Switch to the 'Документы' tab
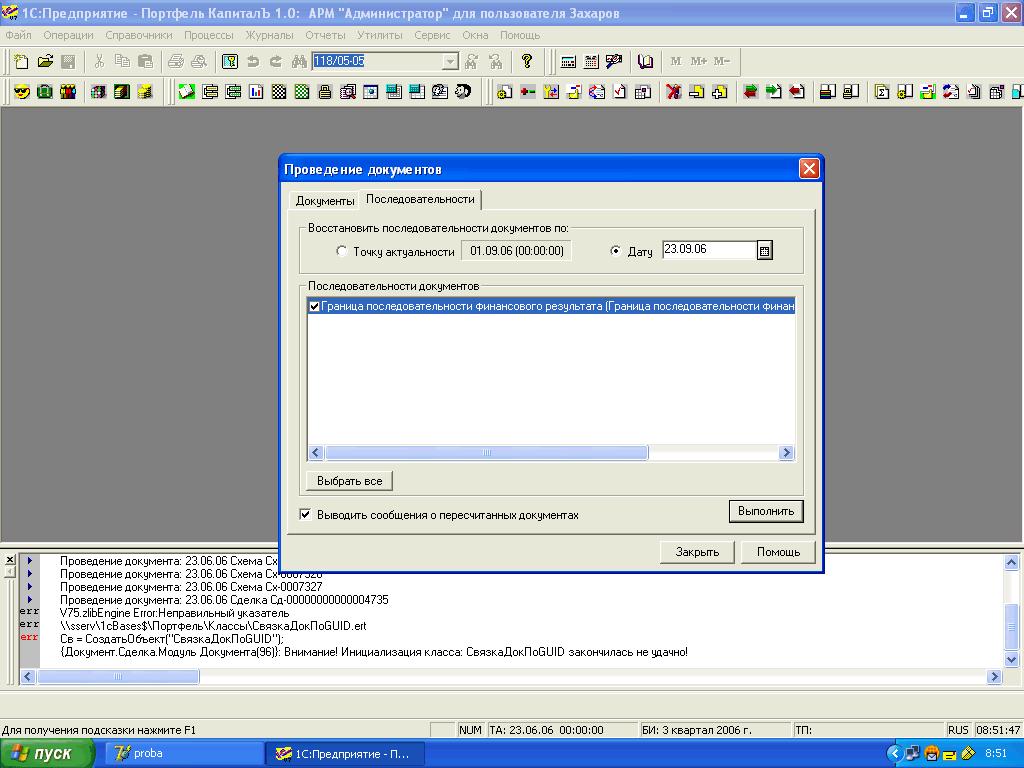Viewport: 1024px width, 768px height. (325, 201)
